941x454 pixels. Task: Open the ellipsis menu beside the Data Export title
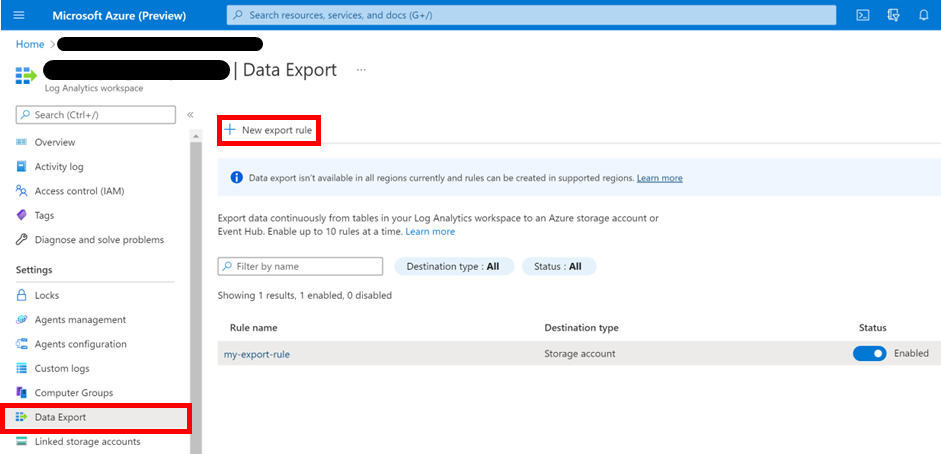coord(361,70)
